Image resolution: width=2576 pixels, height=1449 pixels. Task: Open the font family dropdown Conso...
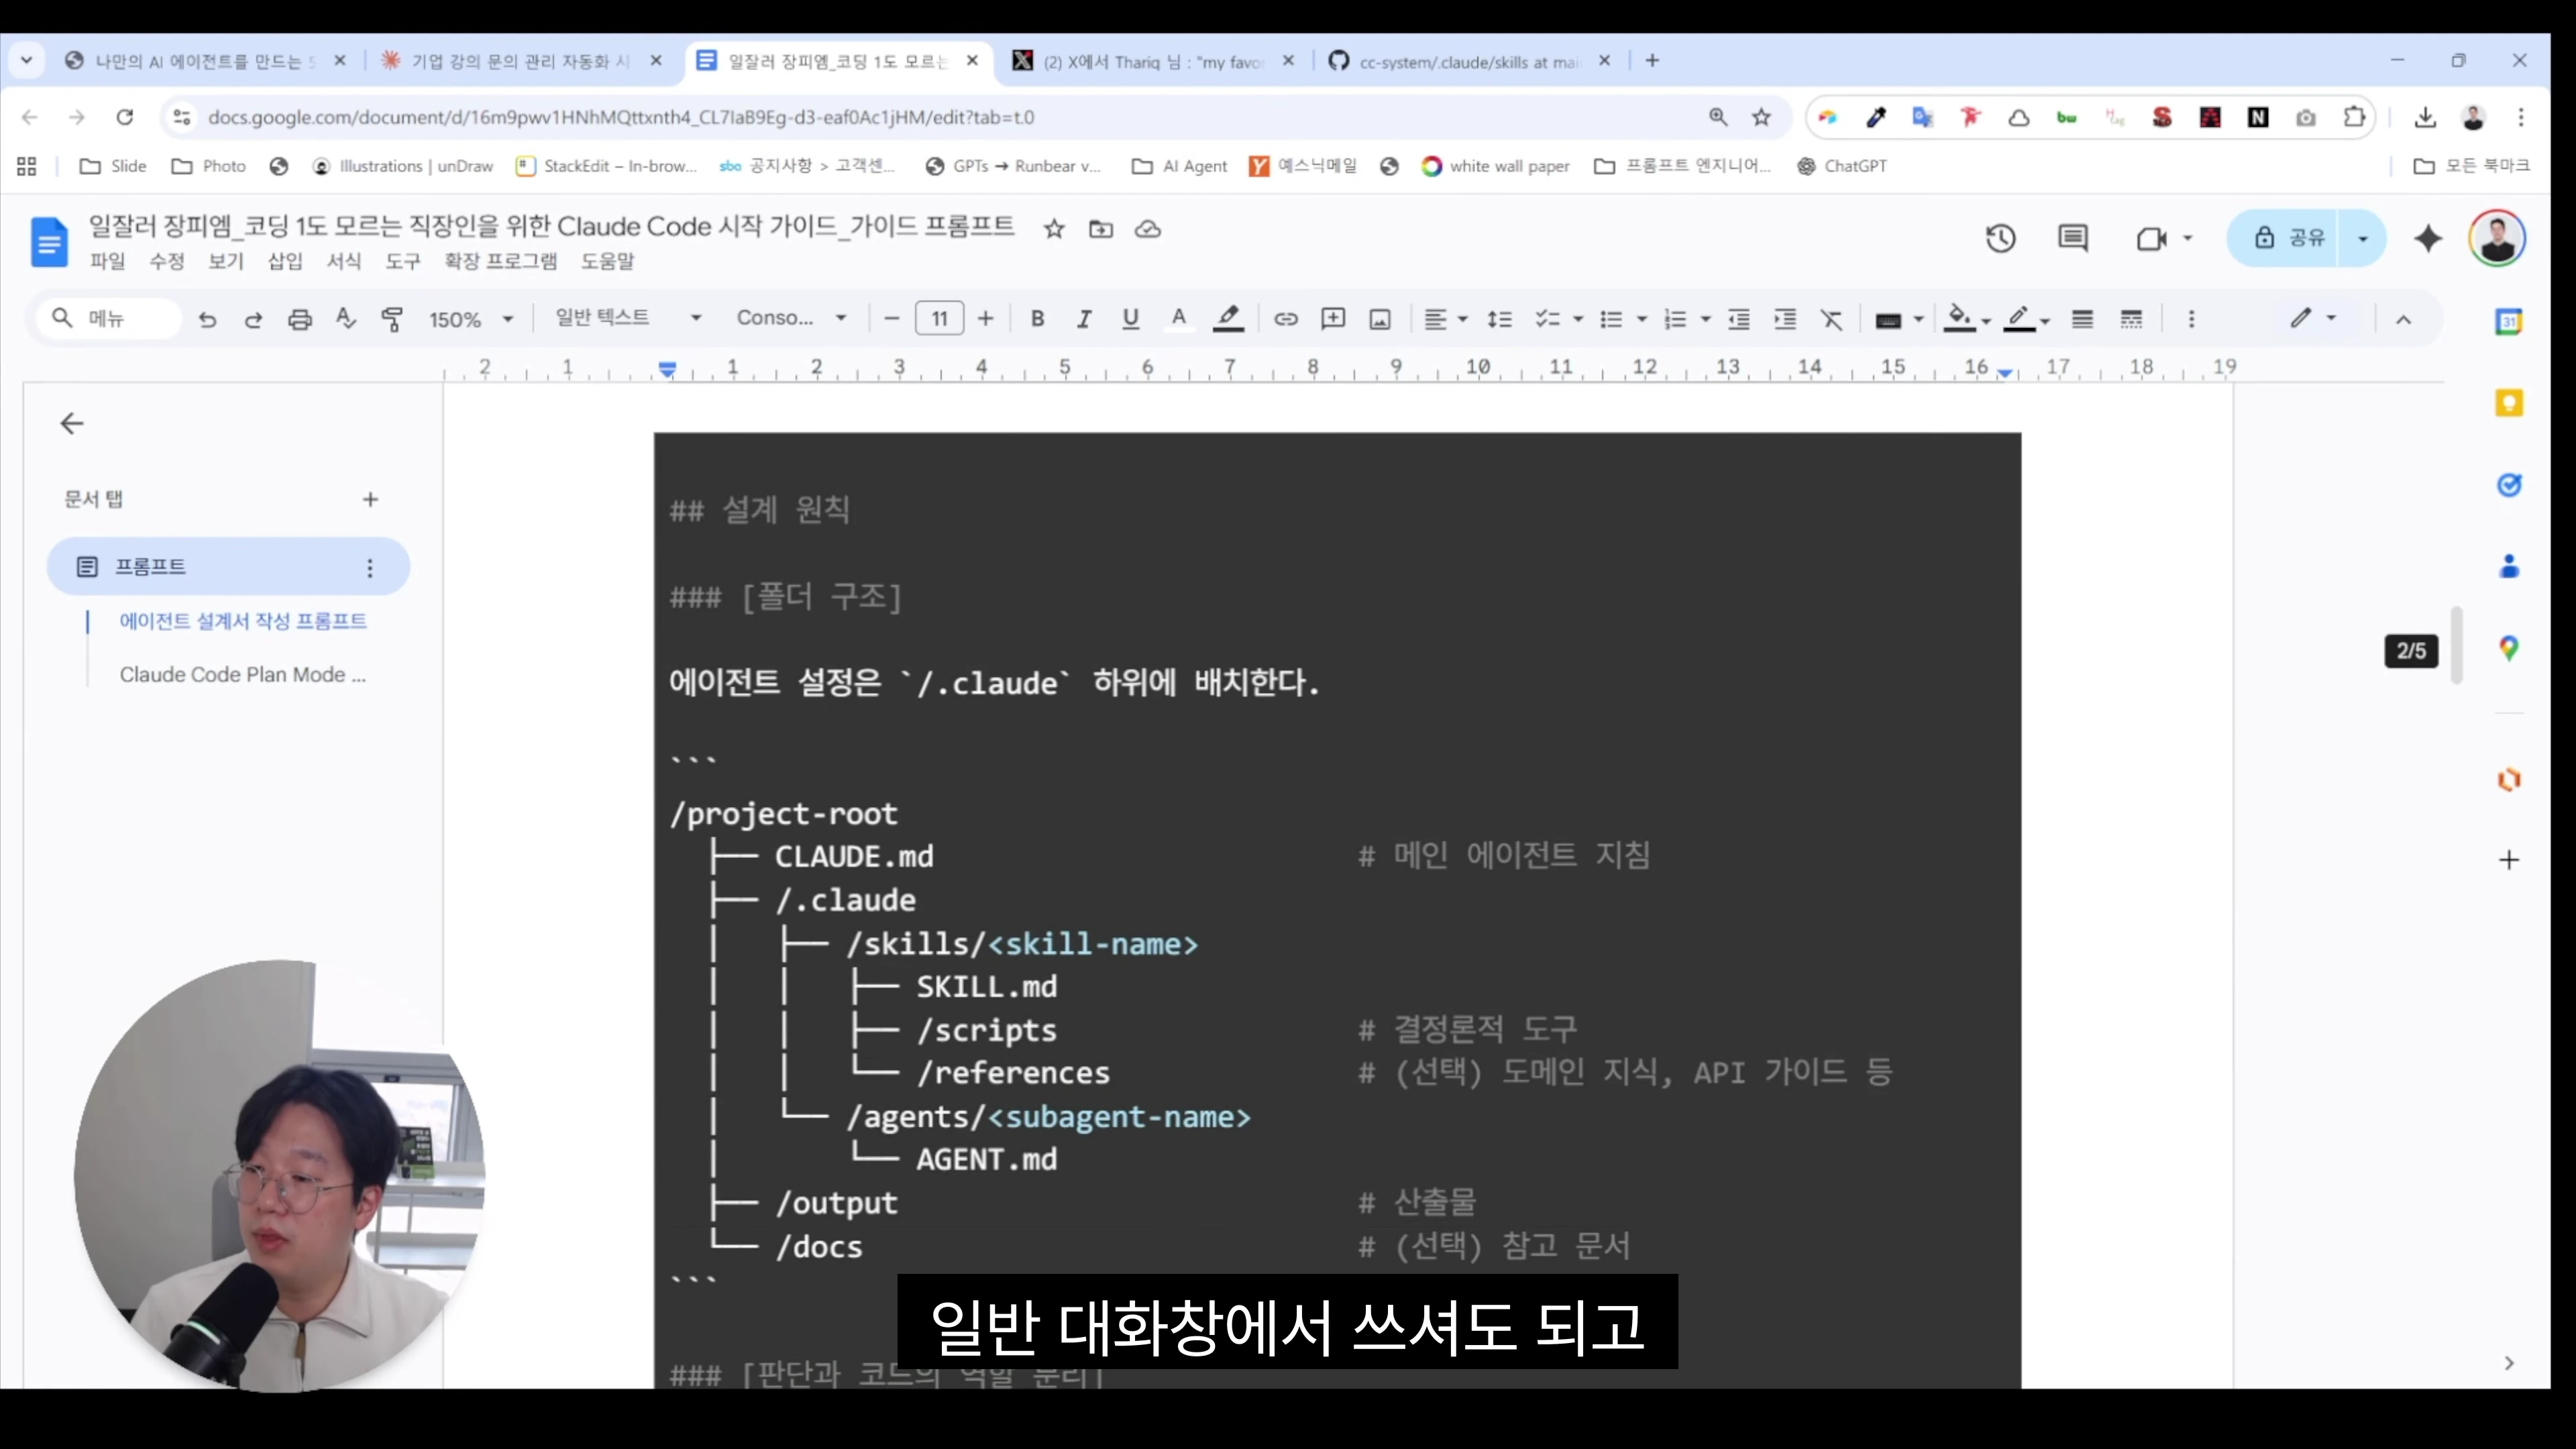(x=791, y=318)
